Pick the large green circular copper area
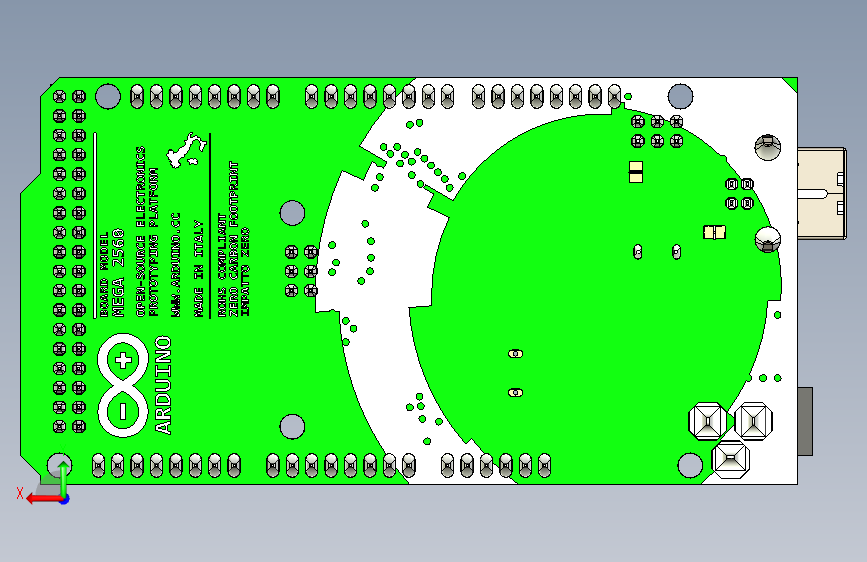867x562 pixels. (x=597, y=299)
